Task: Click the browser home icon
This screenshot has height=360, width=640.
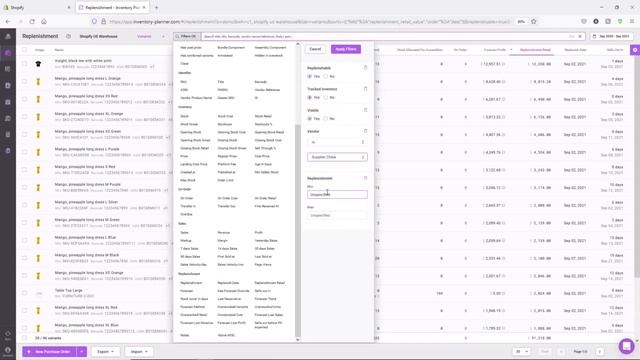Action: [44, 21]
